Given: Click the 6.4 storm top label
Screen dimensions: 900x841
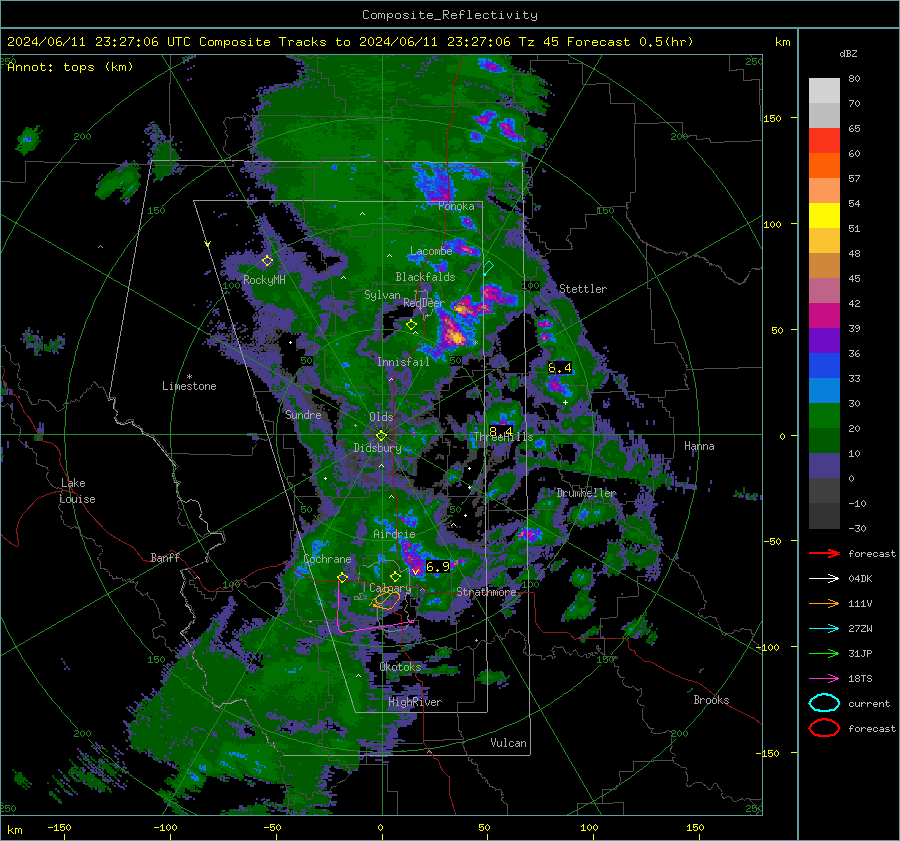Looking at the screenshot, I should point(560,368).
